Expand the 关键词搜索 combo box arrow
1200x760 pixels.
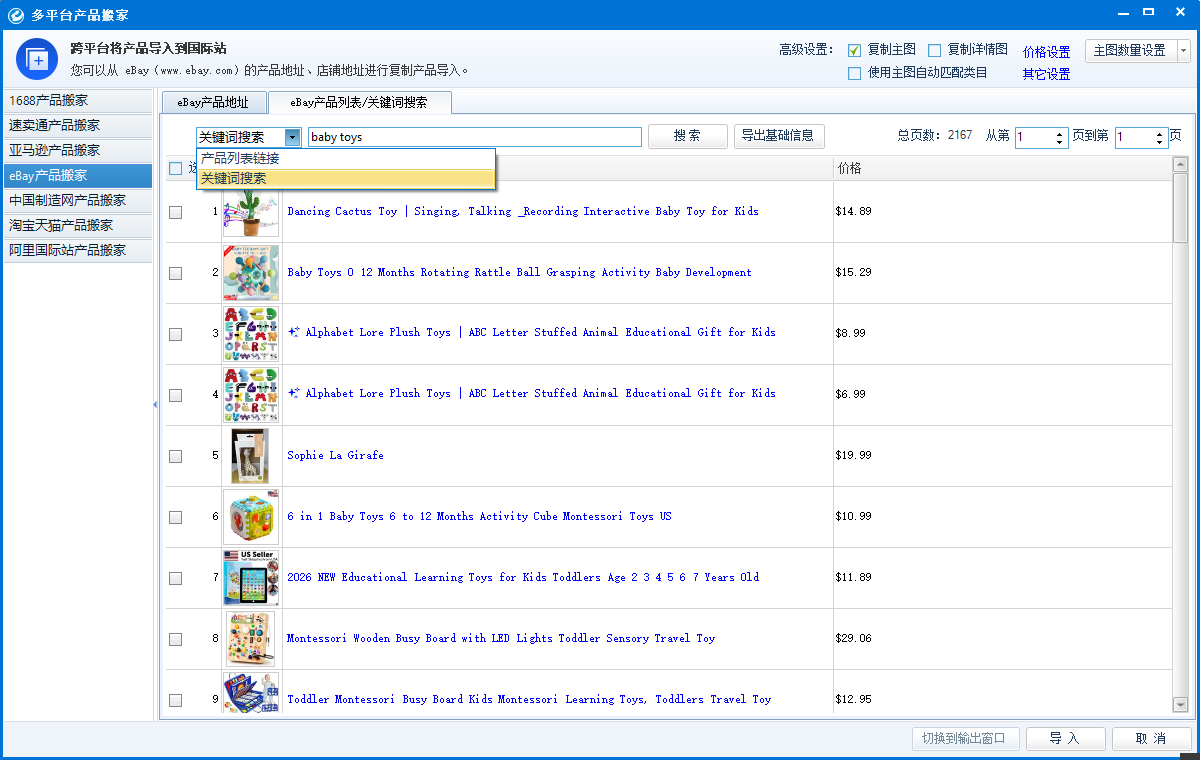tap(292, 137)
